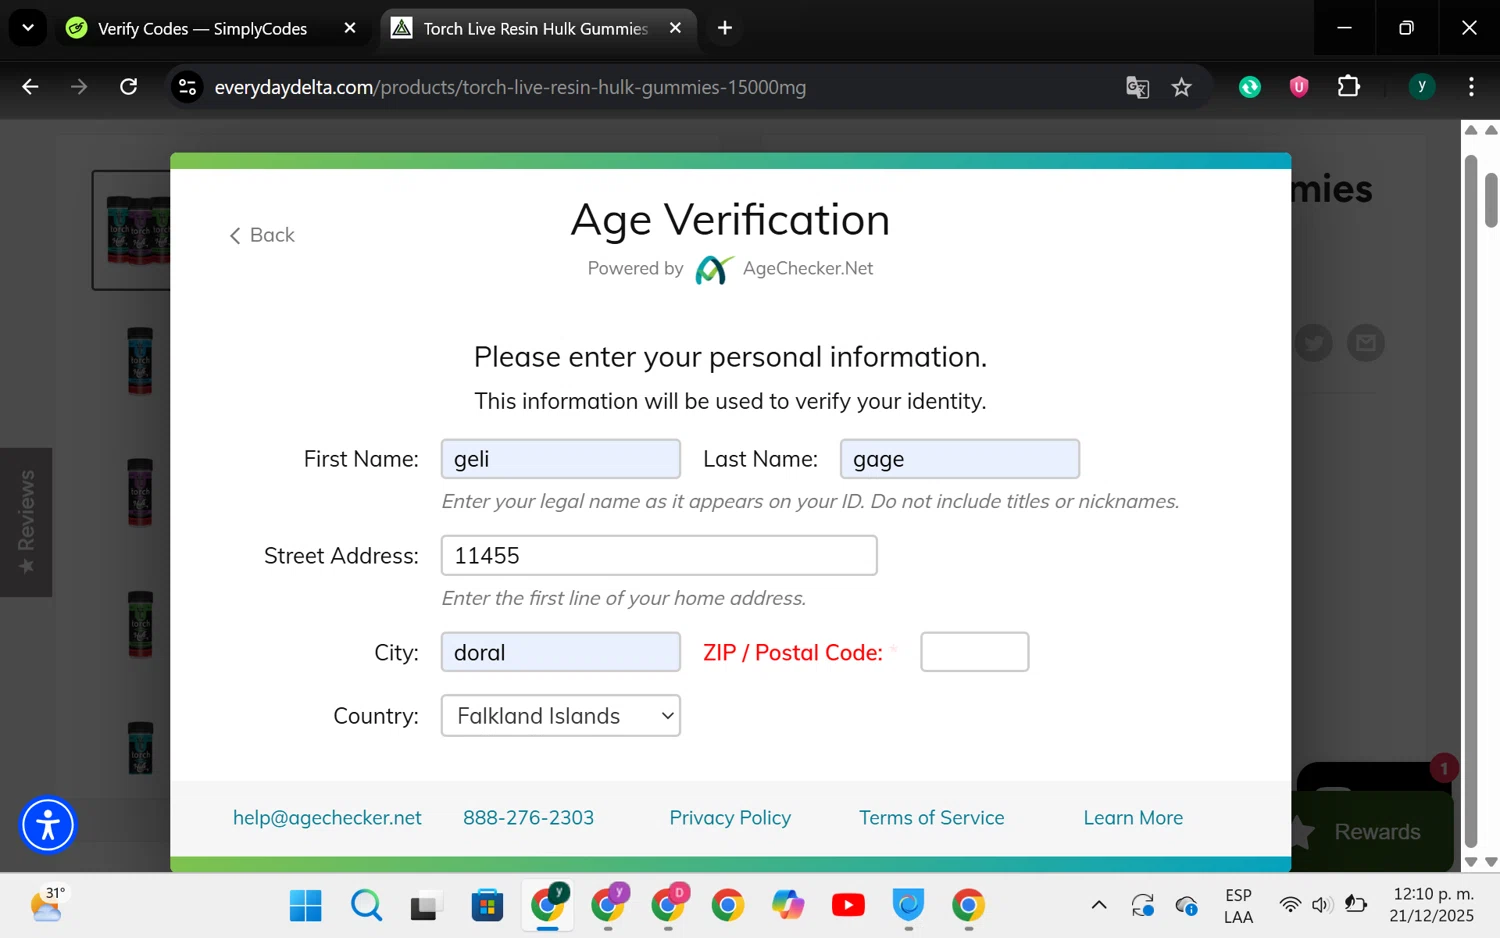This screenshot has height=938, width=1500.
Task: Switch to Torch Live Resin Hulk Gummies tab
Action: pyautogui.click(x=535, y=29)
